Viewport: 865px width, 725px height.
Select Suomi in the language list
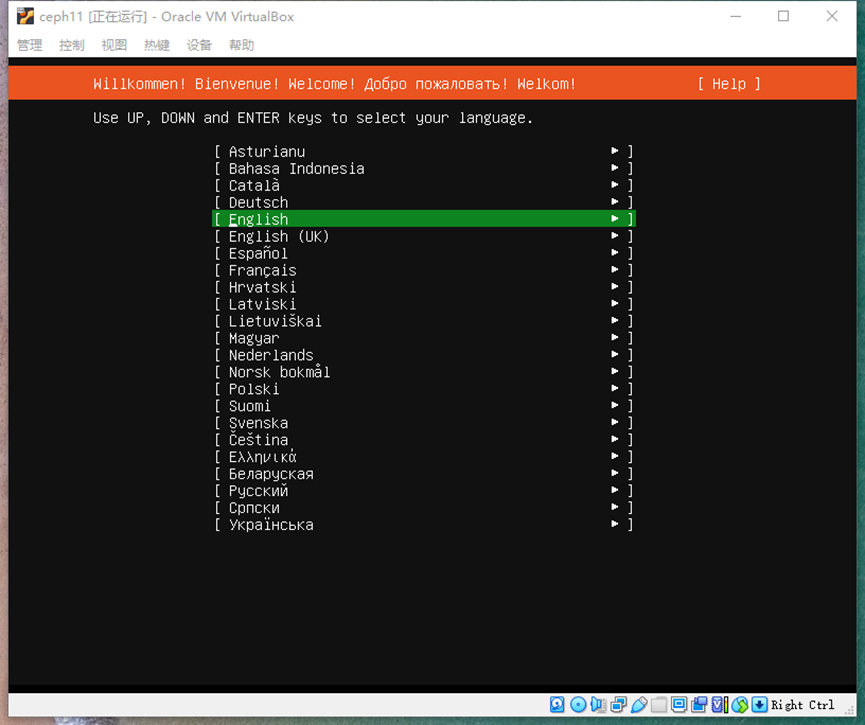pos(424,406)
